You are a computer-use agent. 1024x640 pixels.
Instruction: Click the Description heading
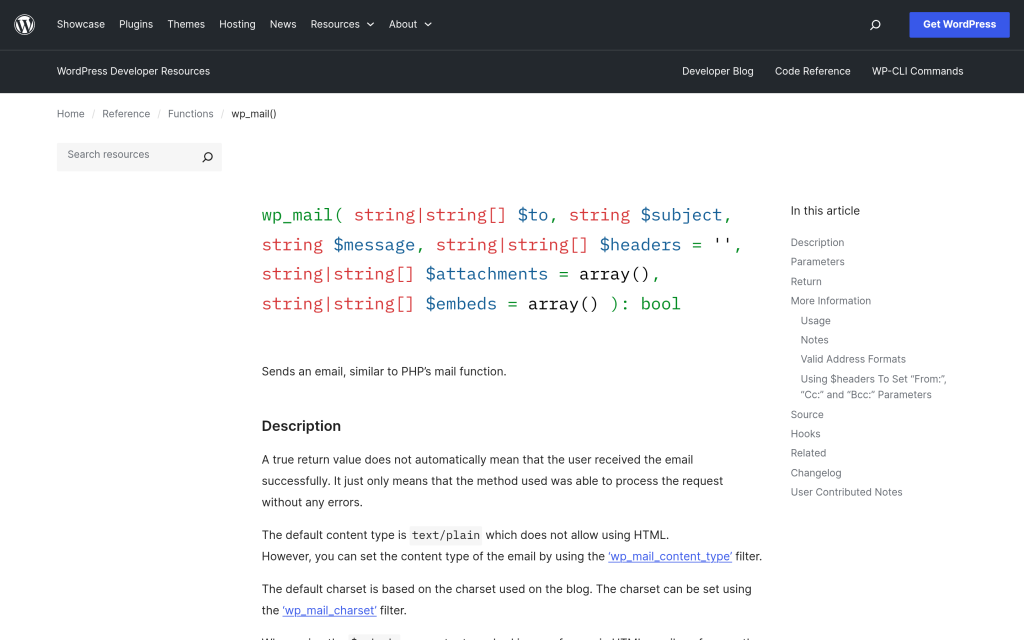[301, 426]
